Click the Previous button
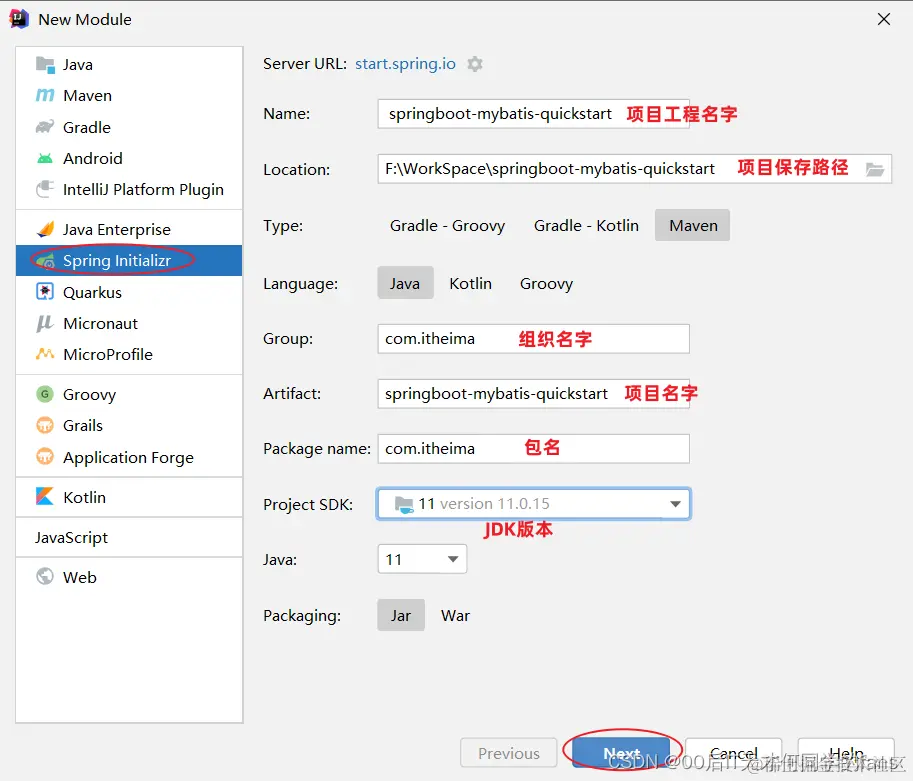913x781 pixels. (509, 753)
